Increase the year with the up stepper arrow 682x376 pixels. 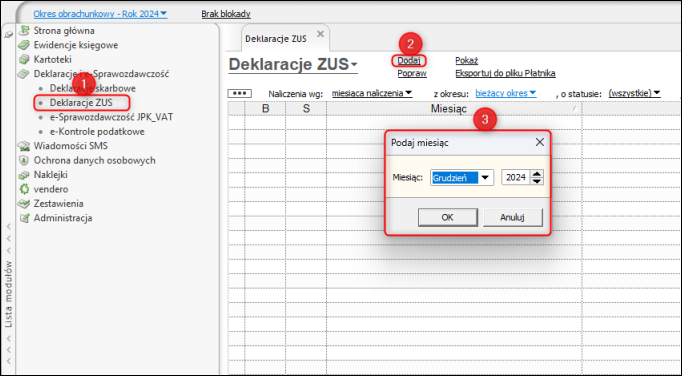pos(538,174)
